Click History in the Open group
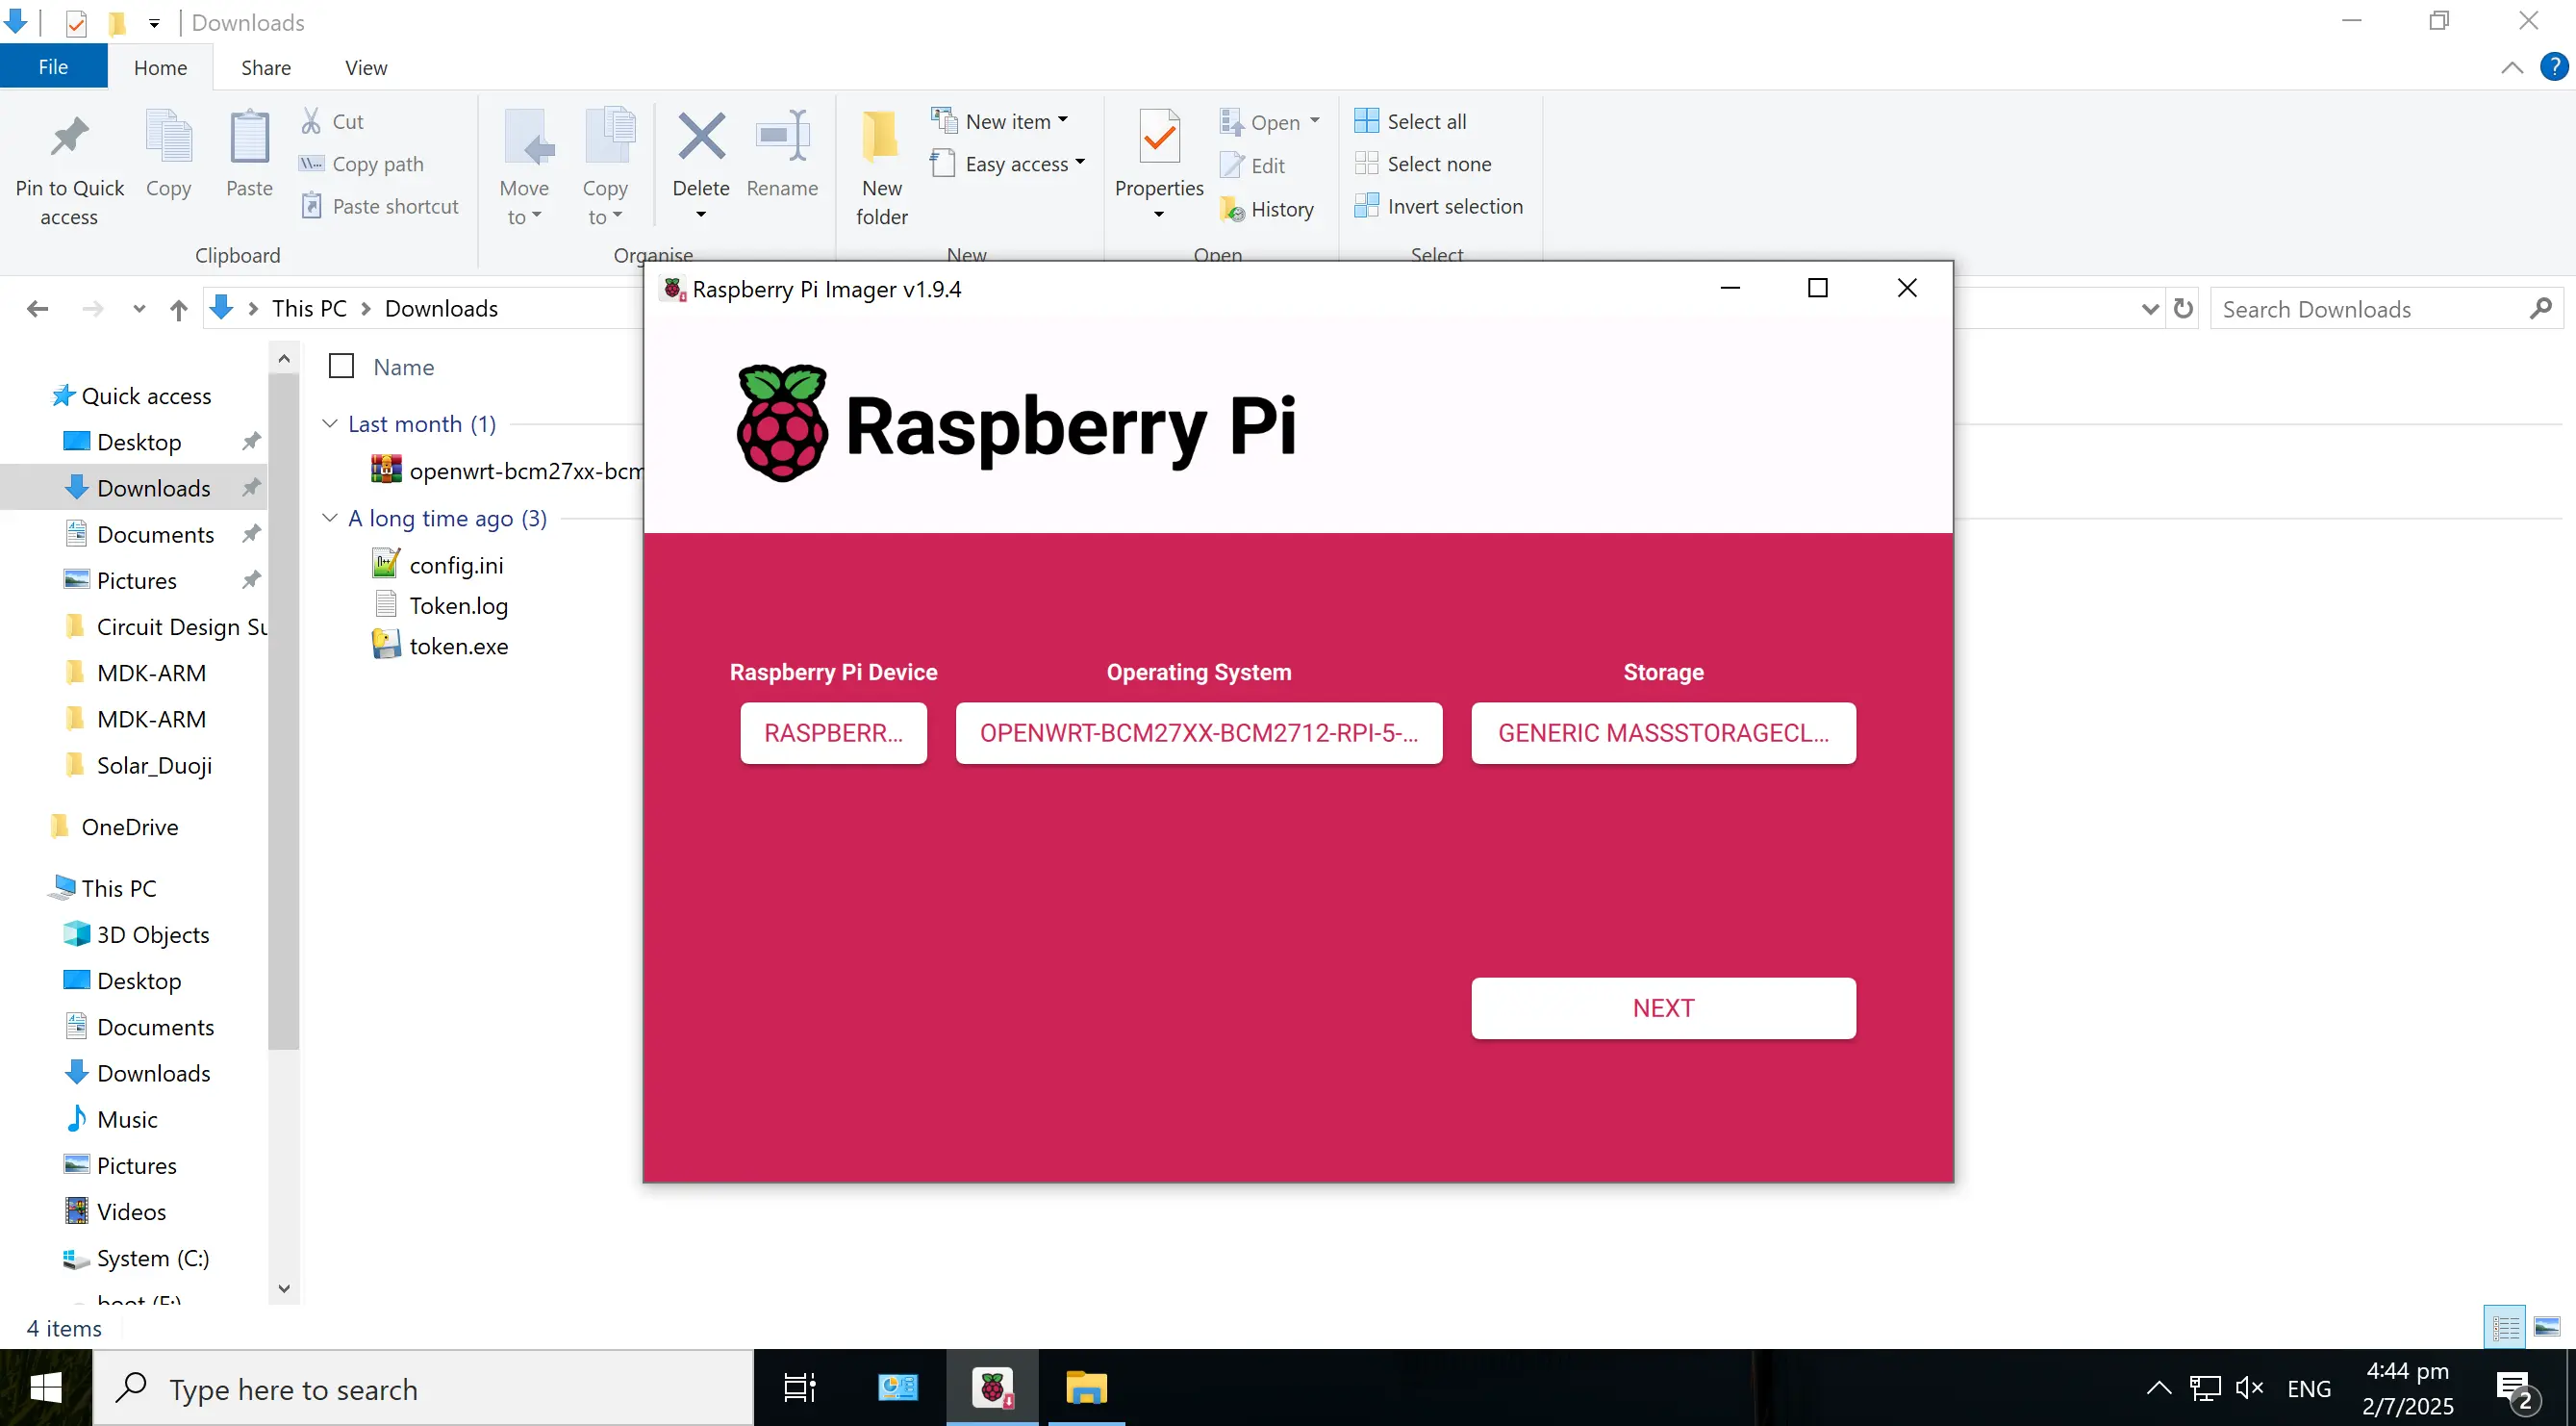Image resolution: width=2576 pixels, height=1426 pixels. pos(1267,210)
